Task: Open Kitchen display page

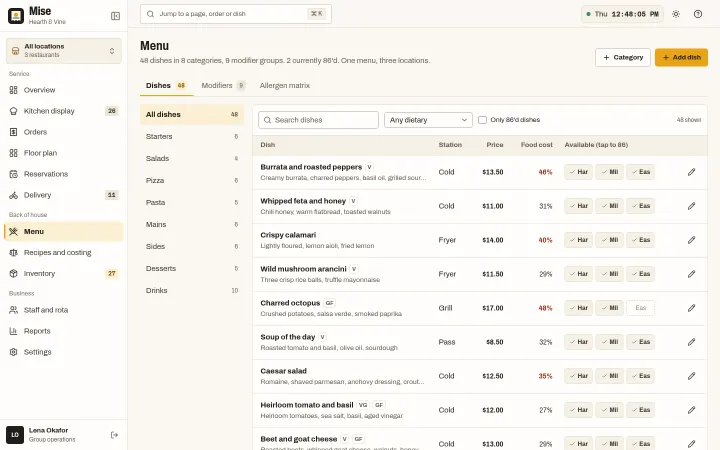Action: tap(64, 111)
